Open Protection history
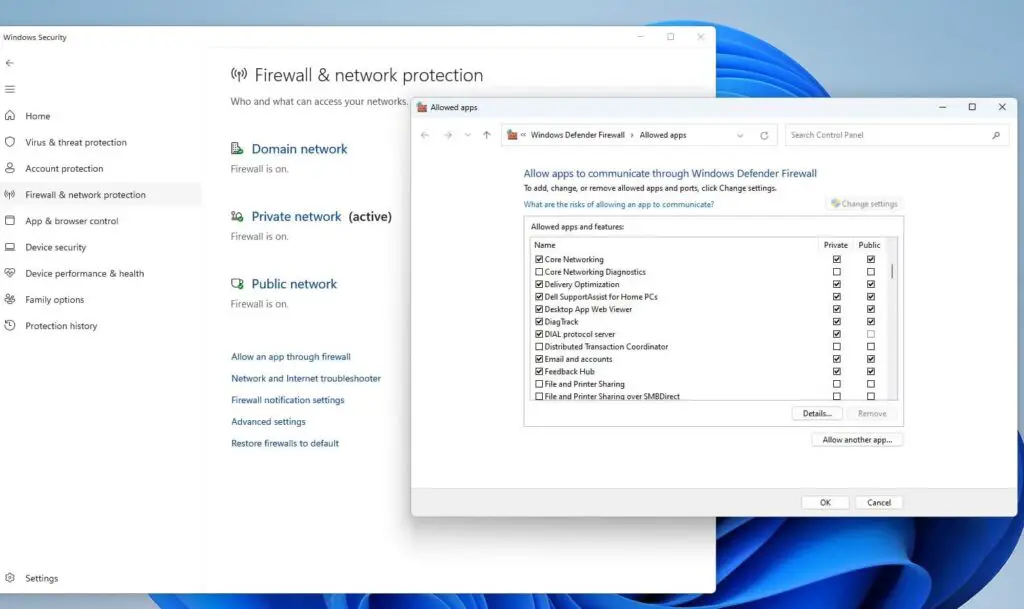The width and height of the screenshot is (1024, 609). click(x=63, y=325)
